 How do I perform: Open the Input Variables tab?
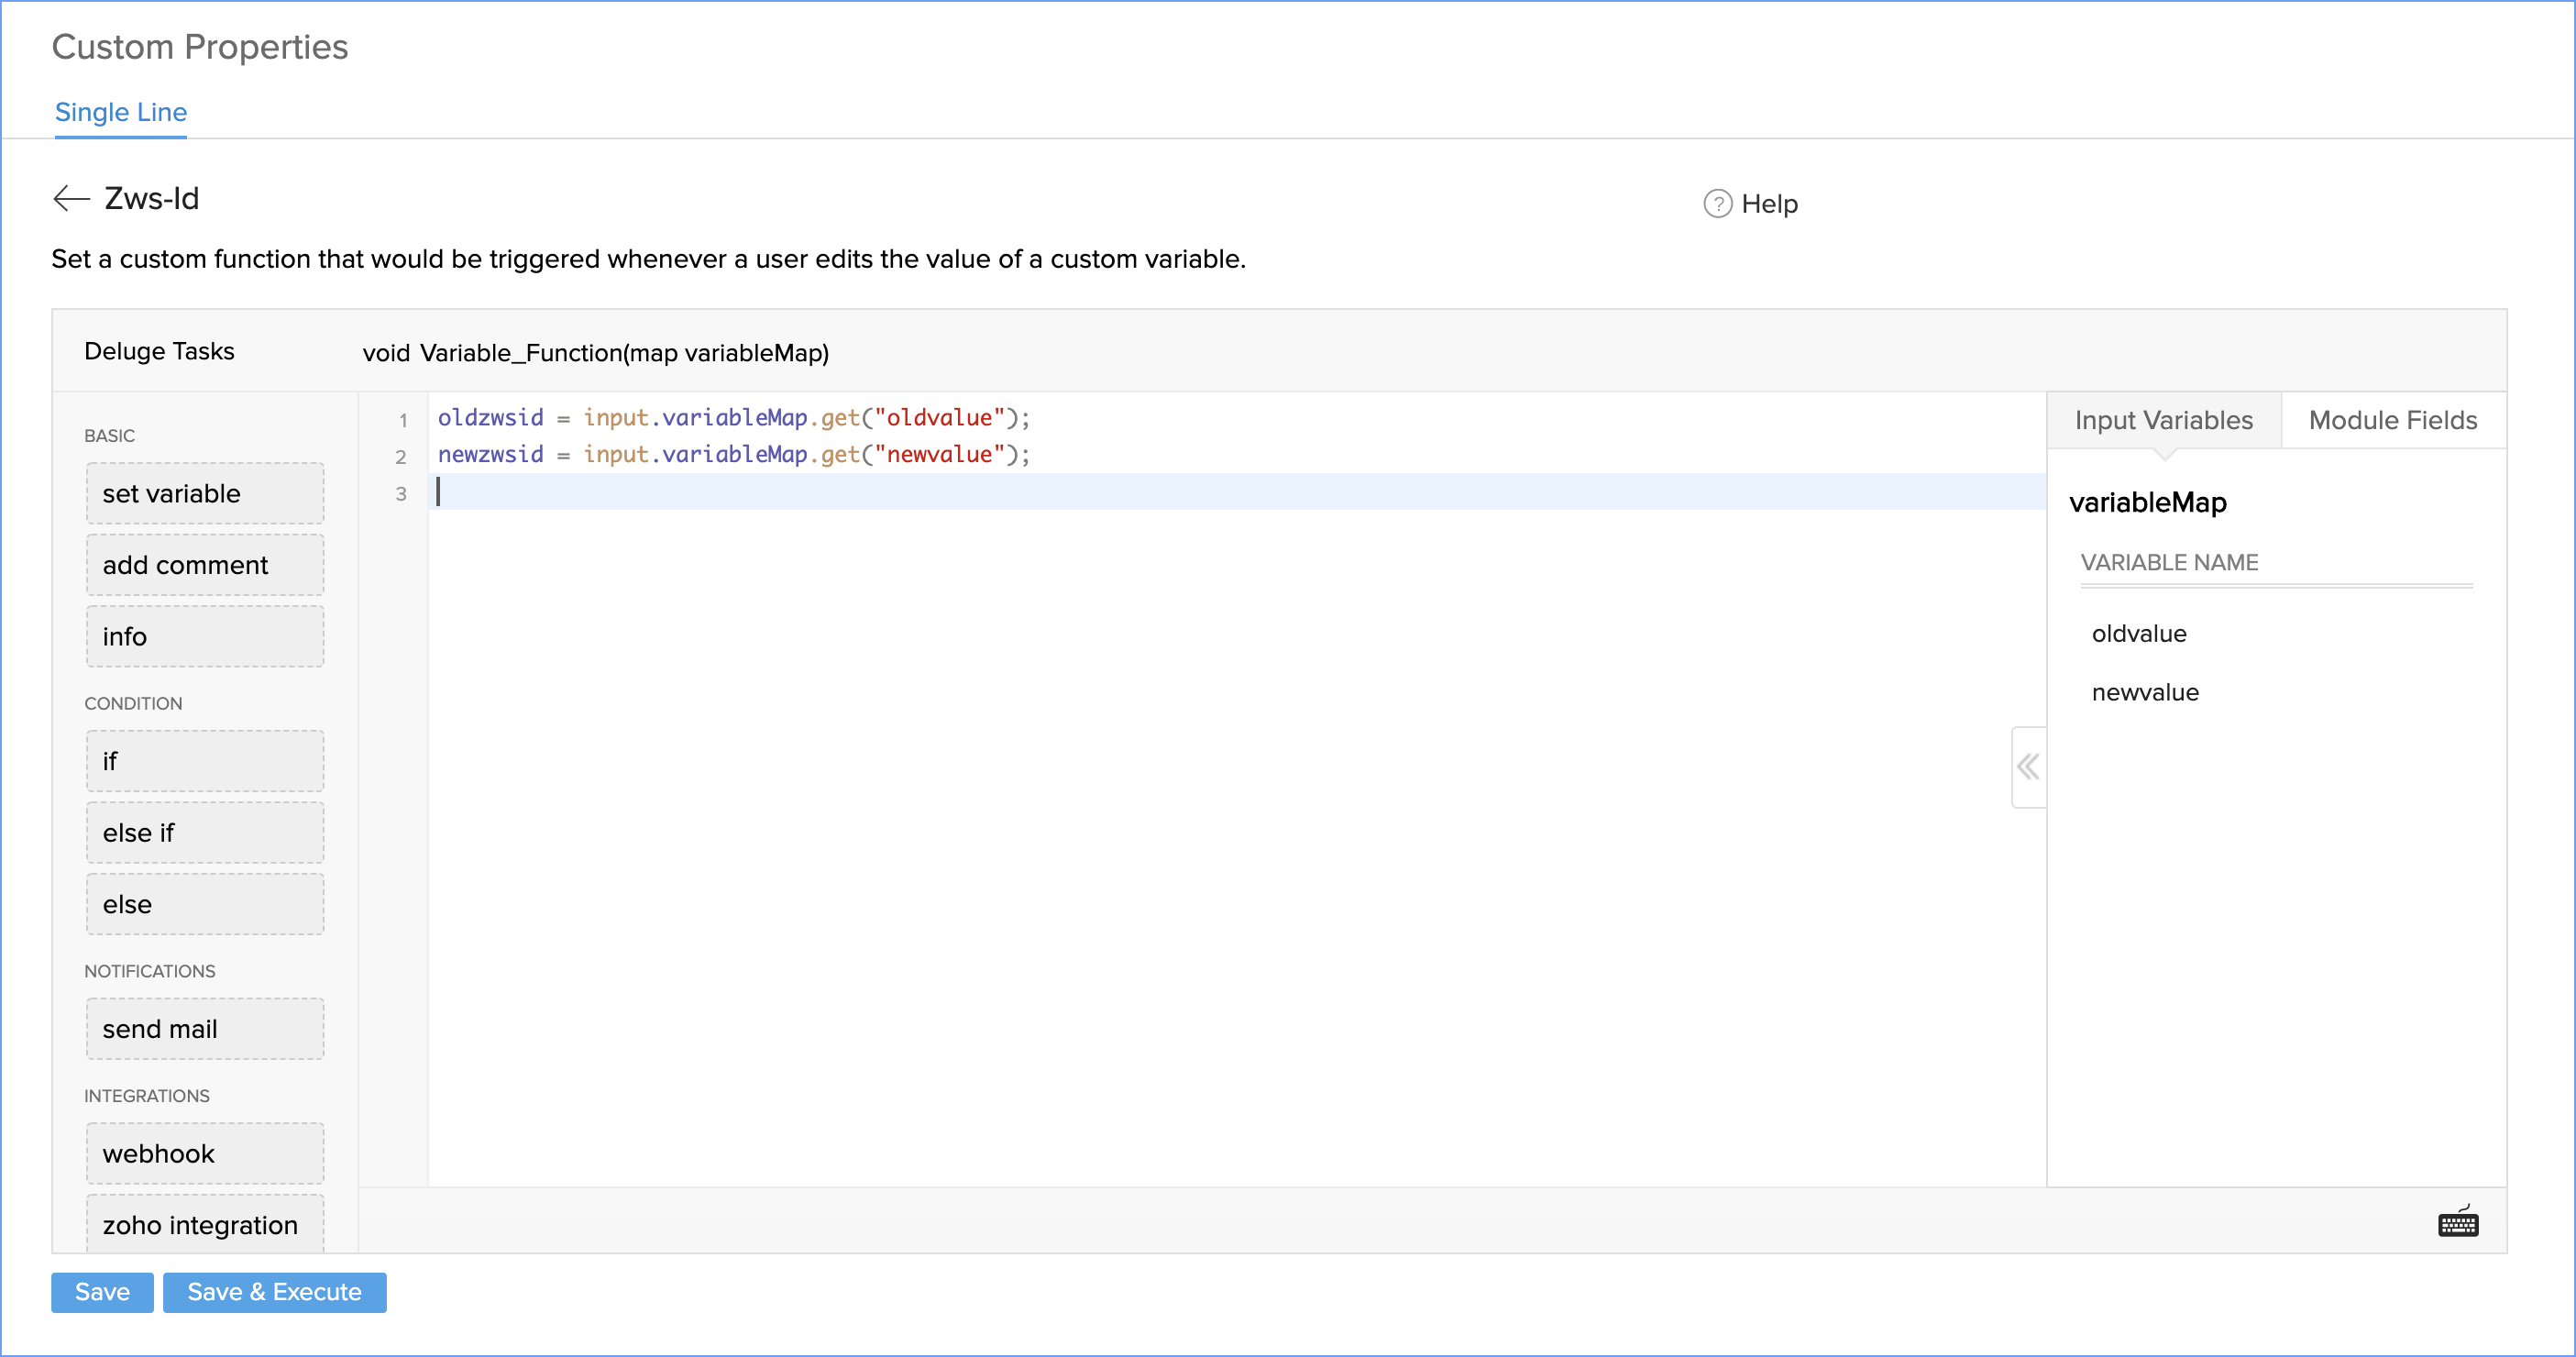pos(2164,420)
